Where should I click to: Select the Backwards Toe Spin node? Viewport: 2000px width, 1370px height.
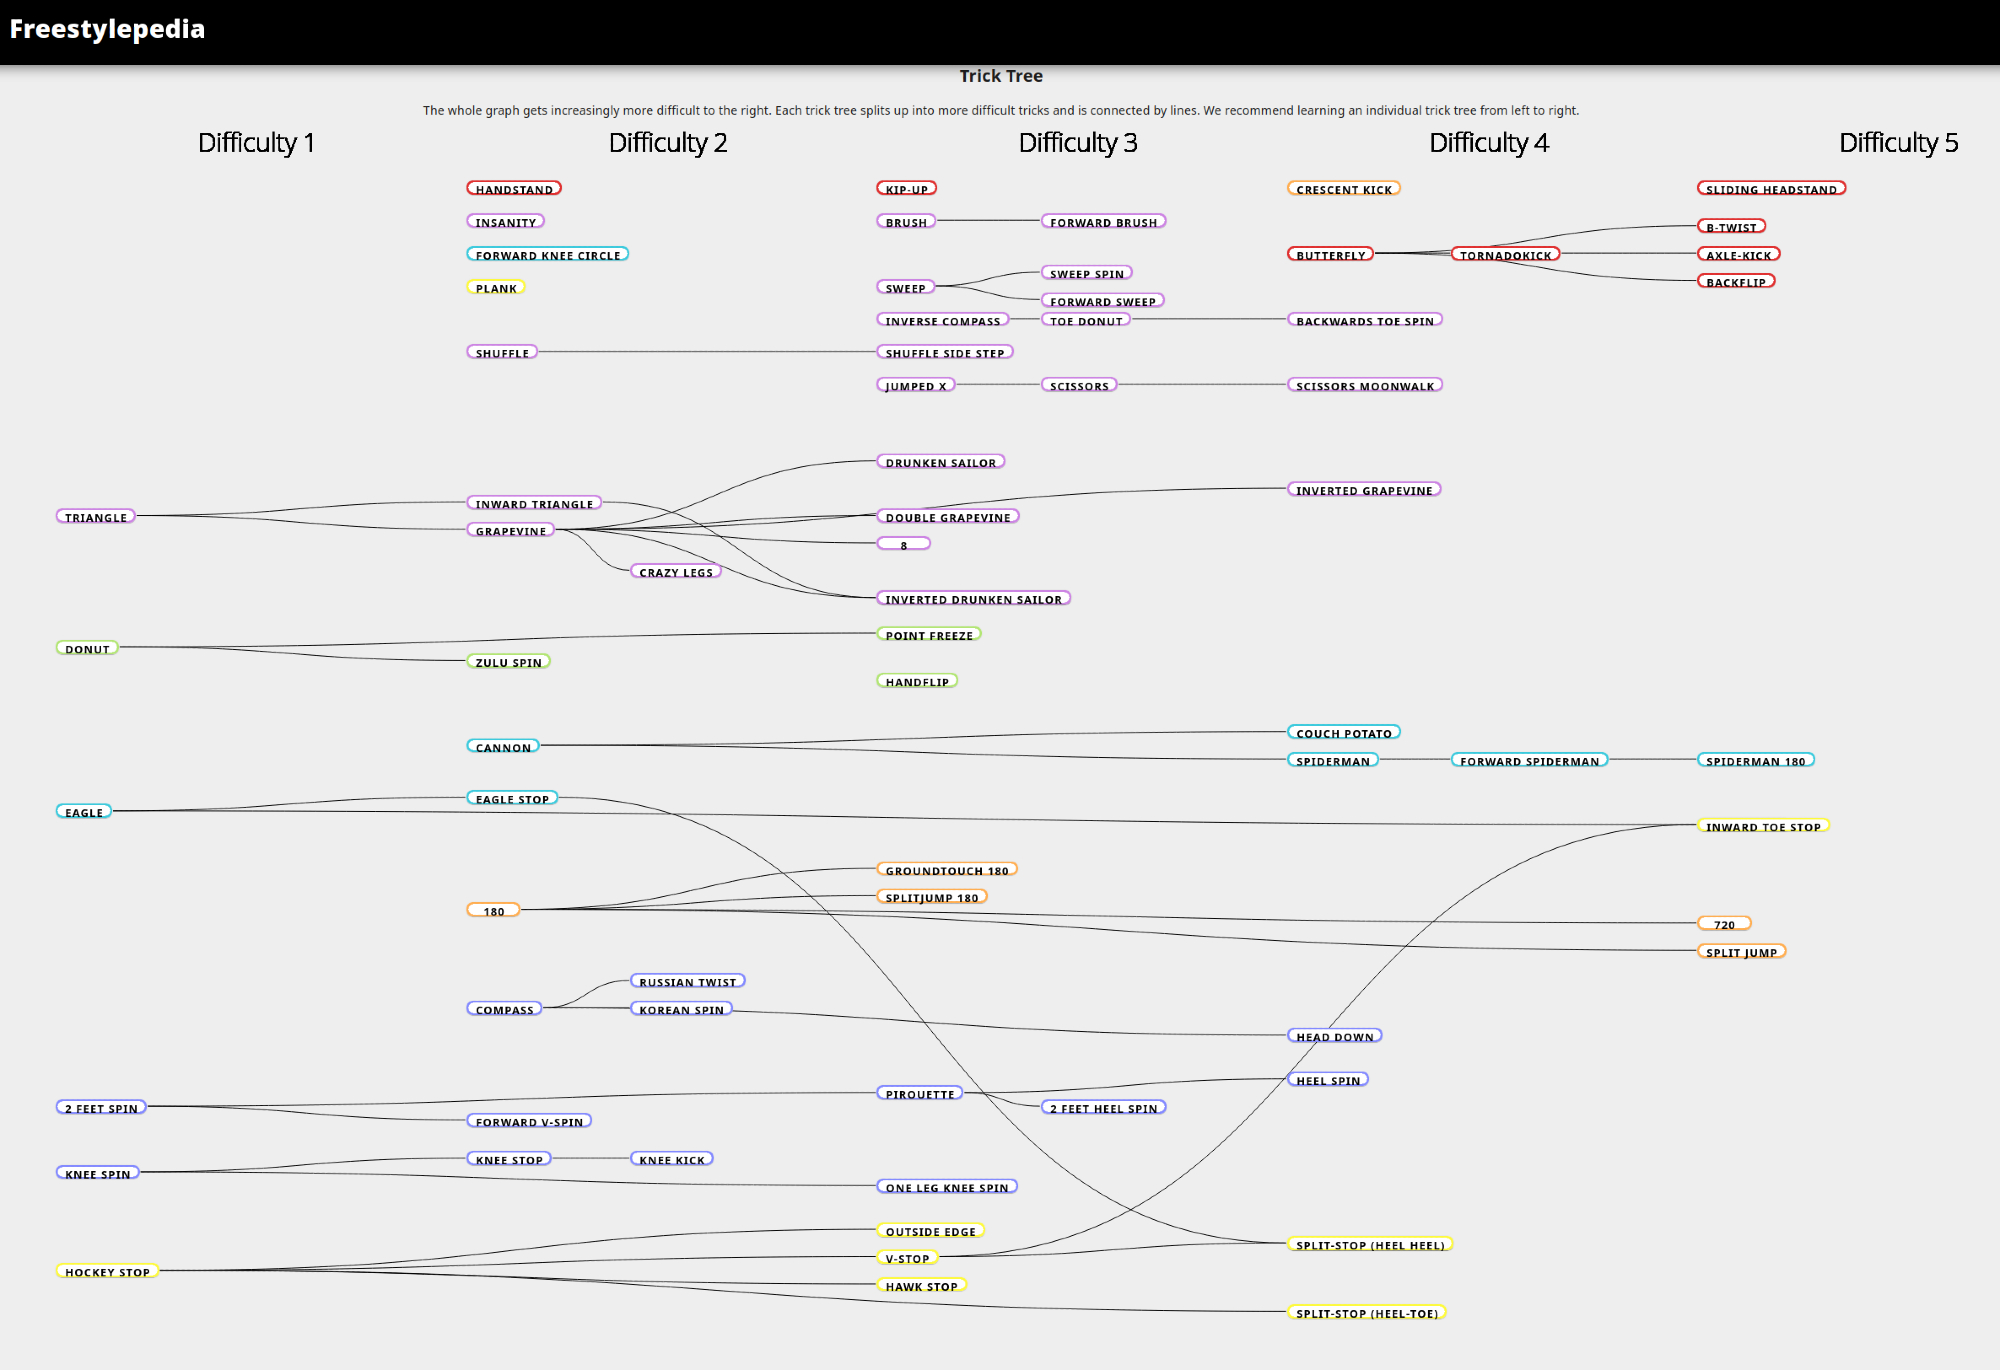pyautogui.click(x=1364, y=321)
